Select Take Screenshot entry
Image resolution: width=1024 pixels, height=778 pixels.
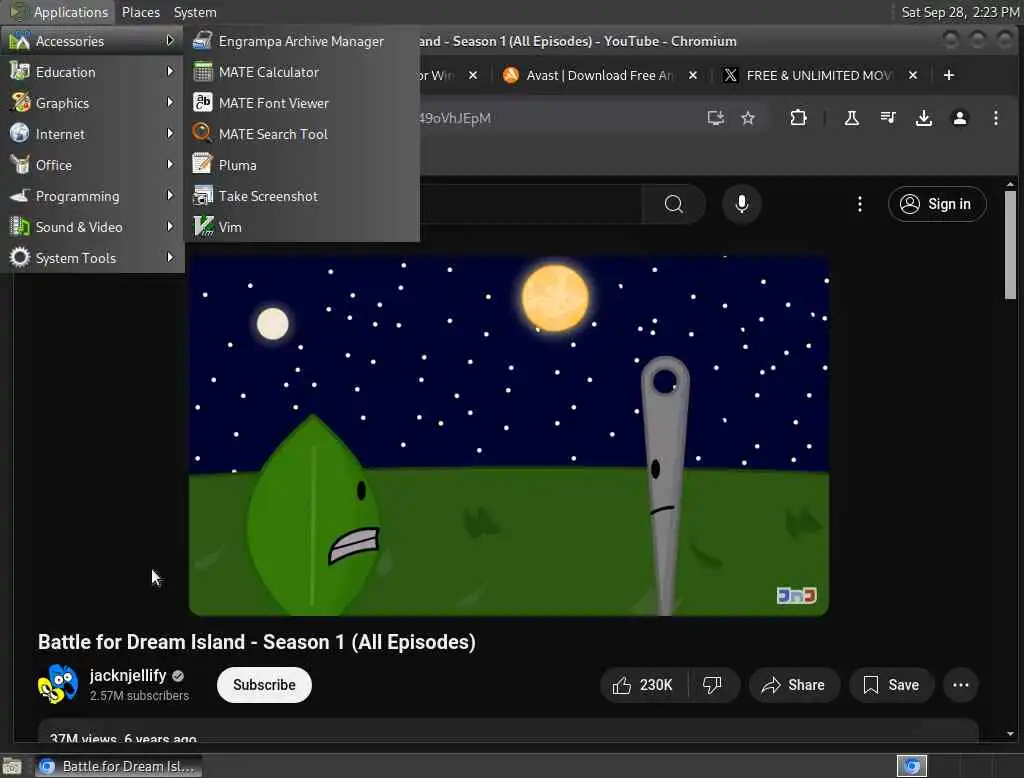pyautogui.click(x=301, y=196)
